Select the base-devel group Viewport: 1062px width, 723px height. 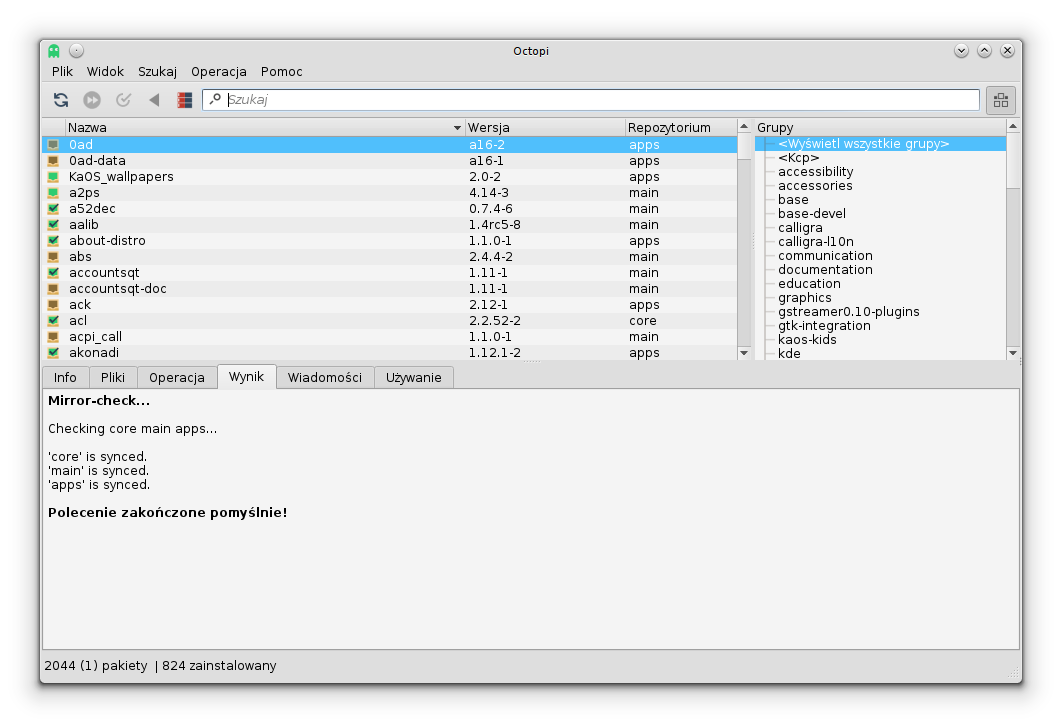[x=811, y=214]
